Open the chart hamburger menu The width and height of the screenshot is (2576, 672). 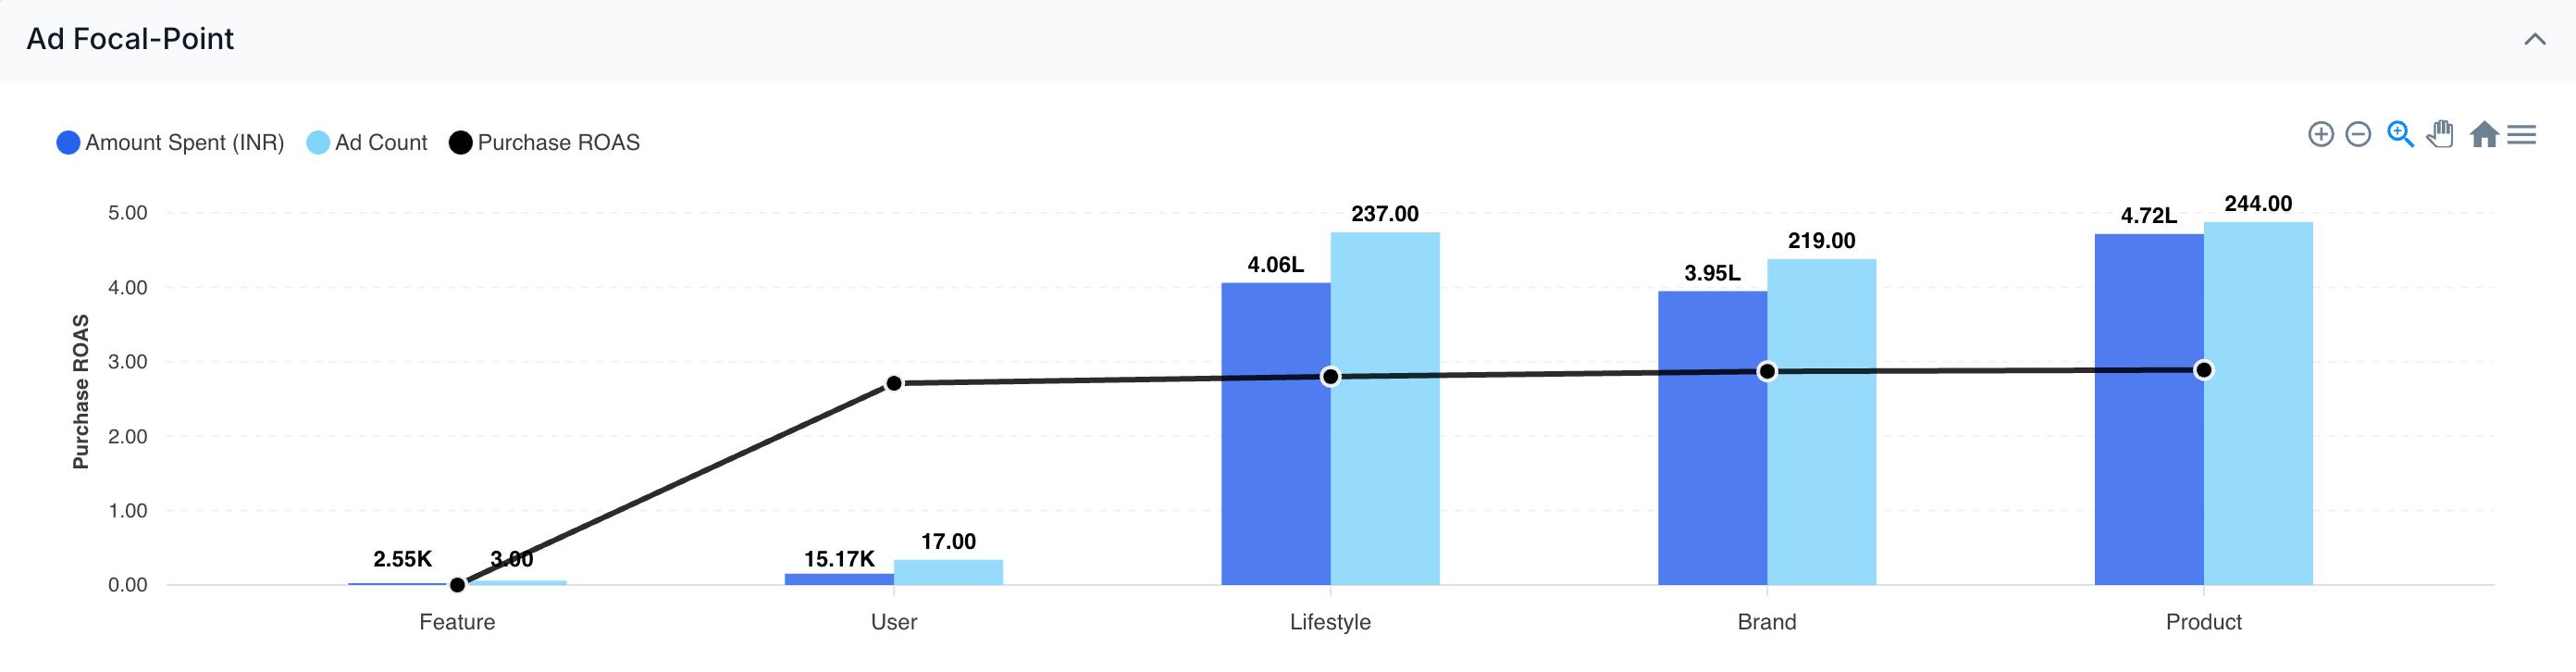point(2522,134)
